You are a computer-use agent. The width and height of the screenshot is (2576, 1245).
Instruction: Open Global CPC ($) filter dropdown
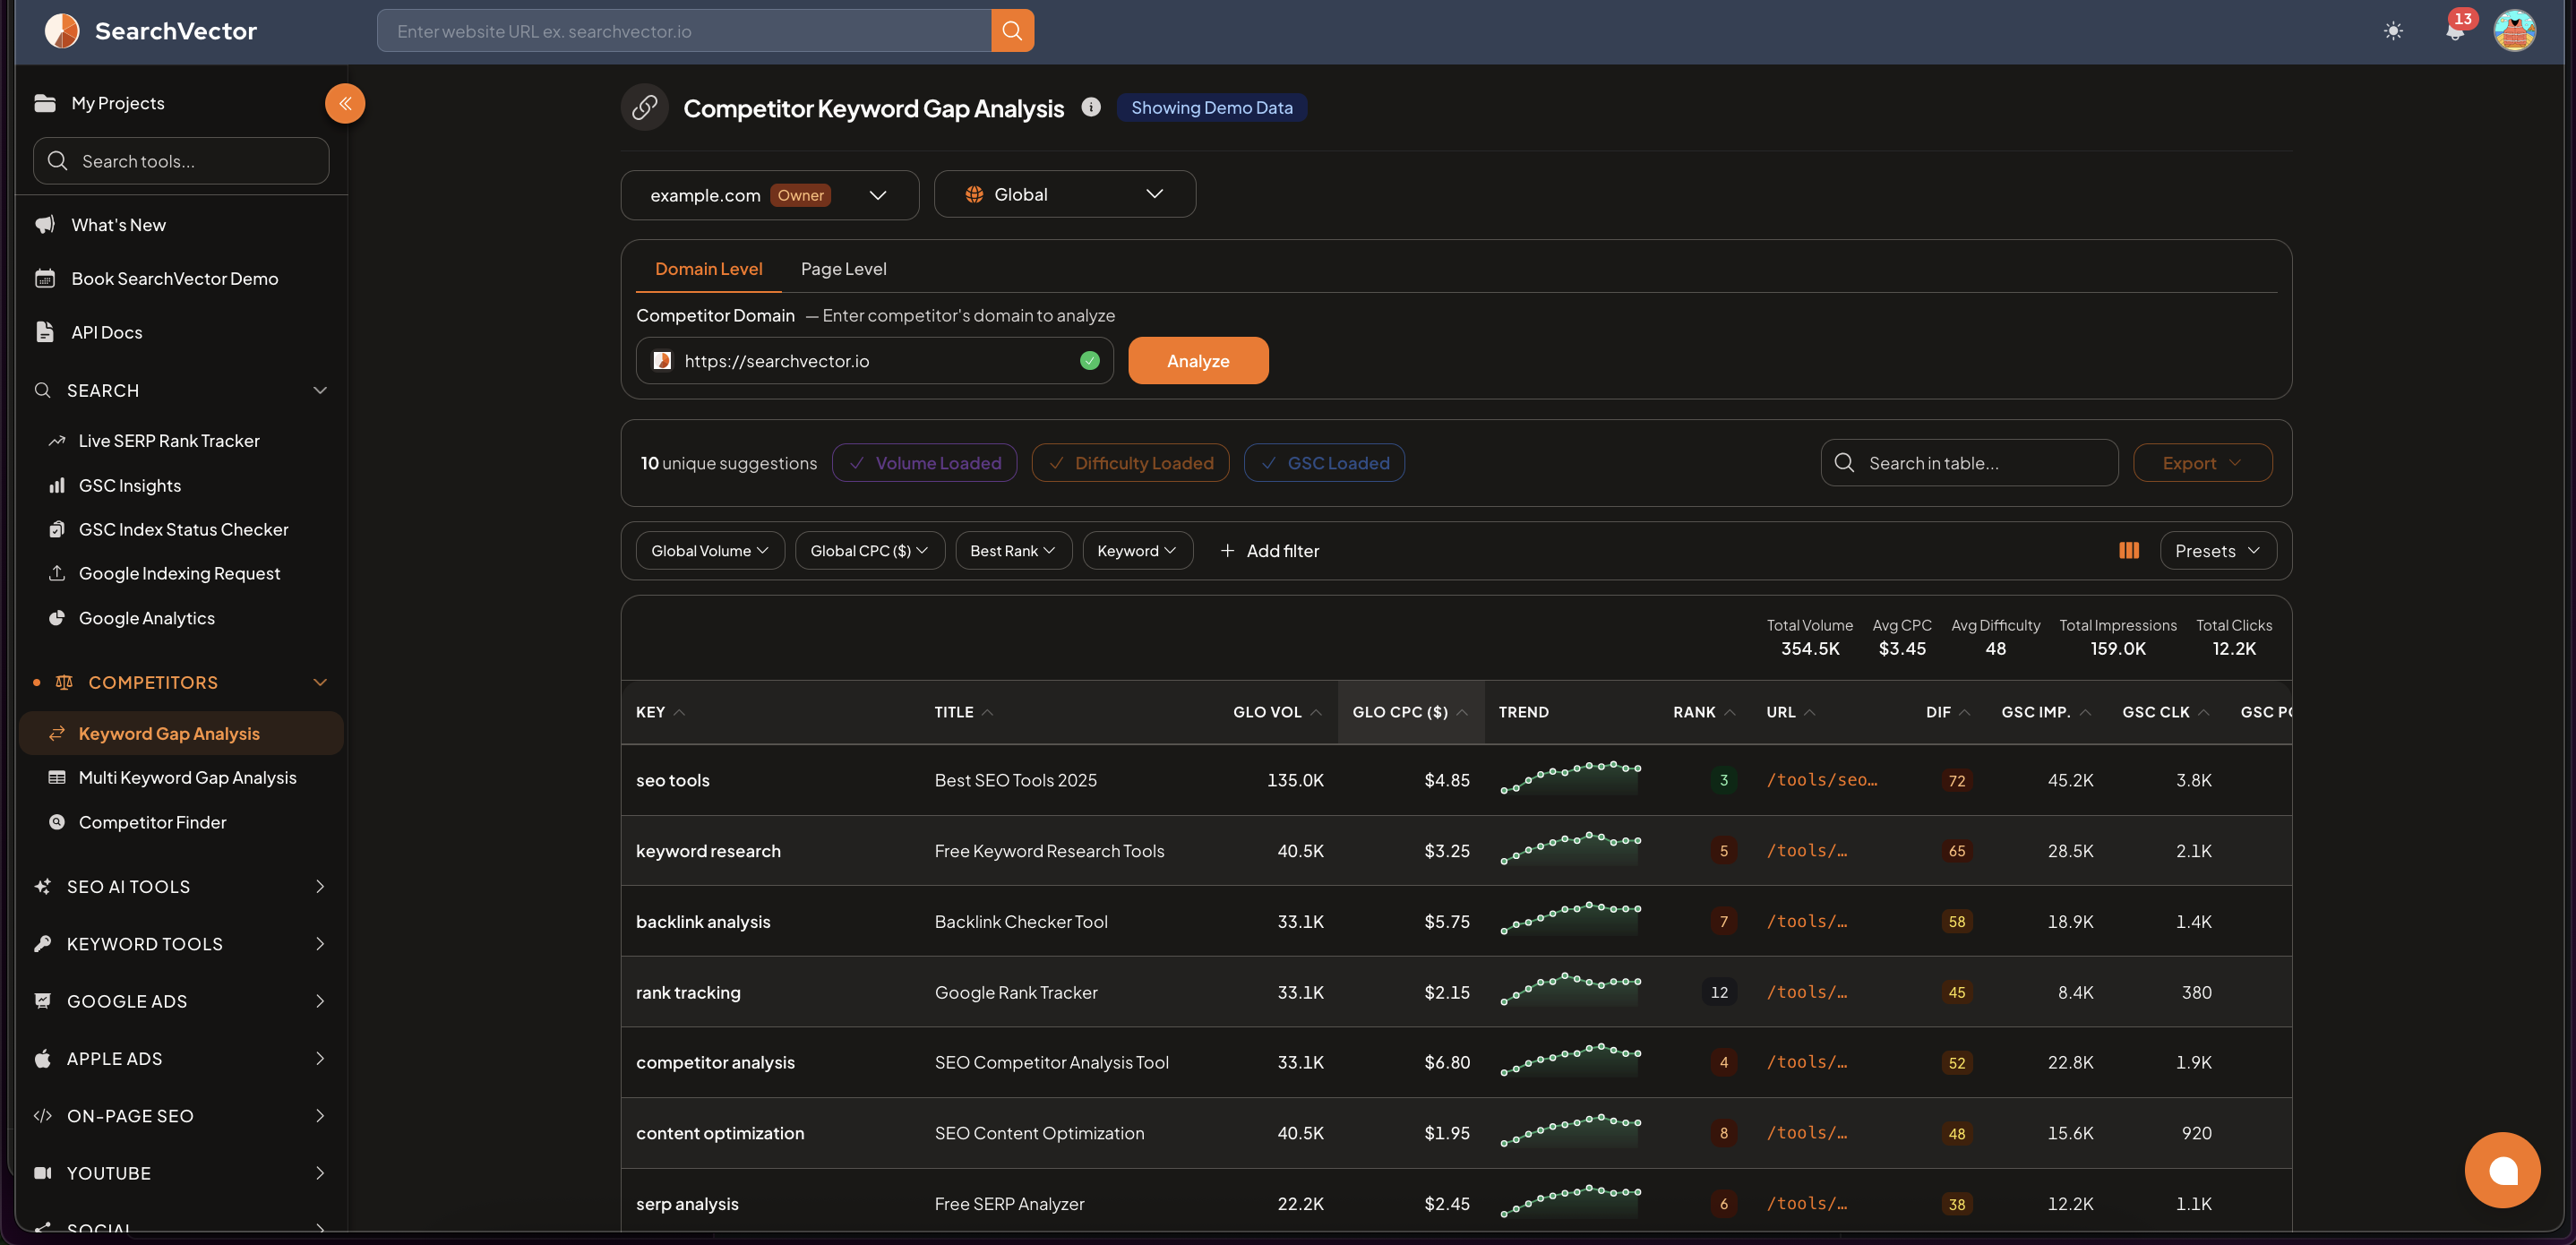click(869, 551)
